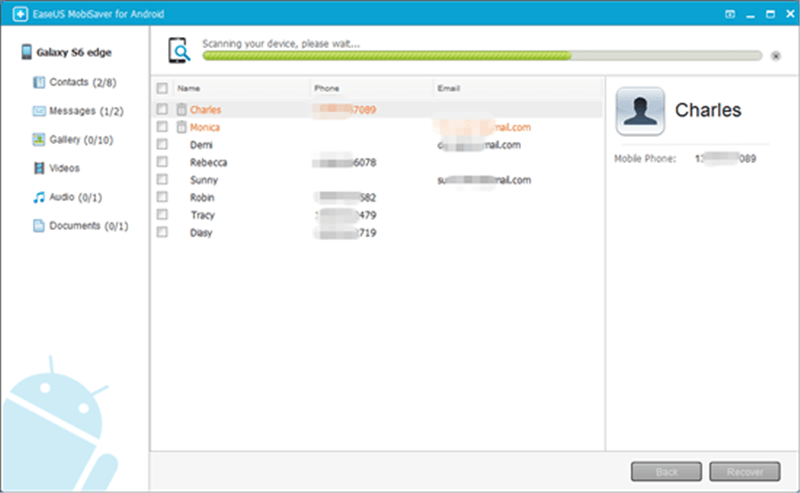
Task: Click the Mobile Phone value in details
Action: click(x=725, y=159)
